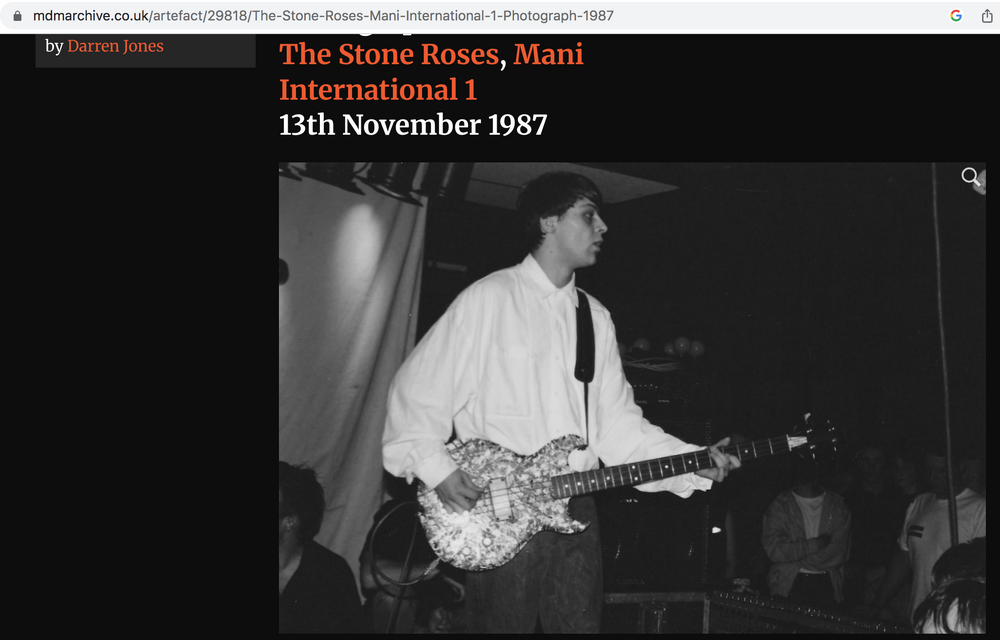Select the magnifying glass on the photograph
The image size is (1000, 640).
(x=969, y=176)
